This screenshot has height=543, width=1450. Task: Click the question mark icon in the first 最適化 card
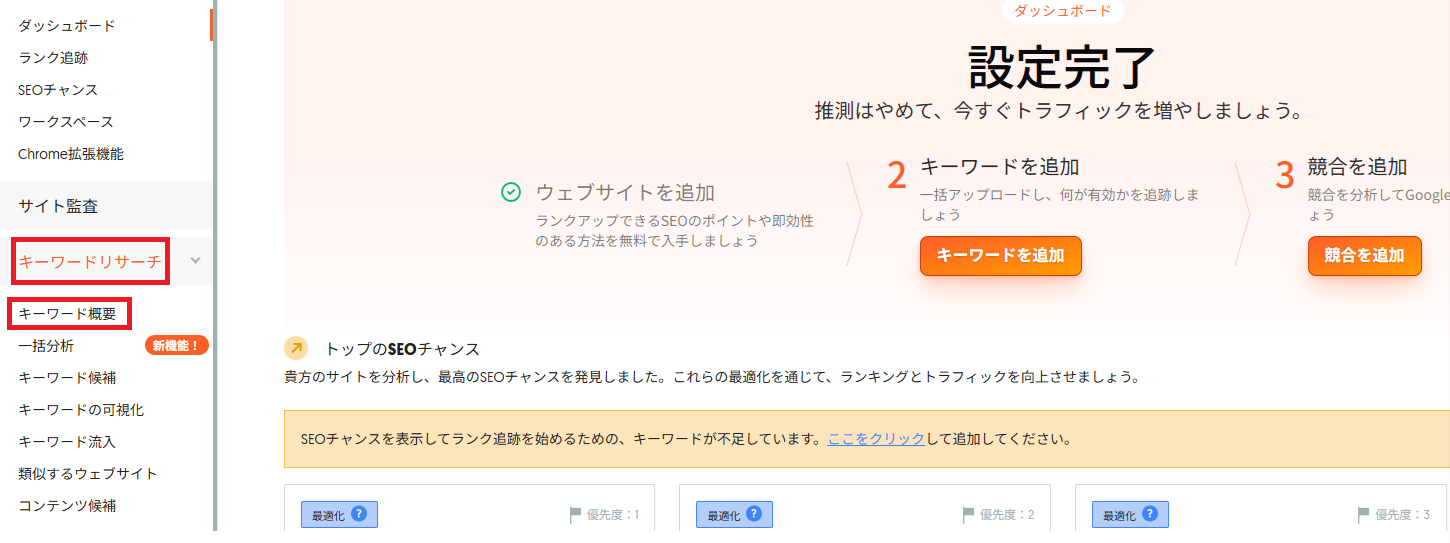pos(359,514)
